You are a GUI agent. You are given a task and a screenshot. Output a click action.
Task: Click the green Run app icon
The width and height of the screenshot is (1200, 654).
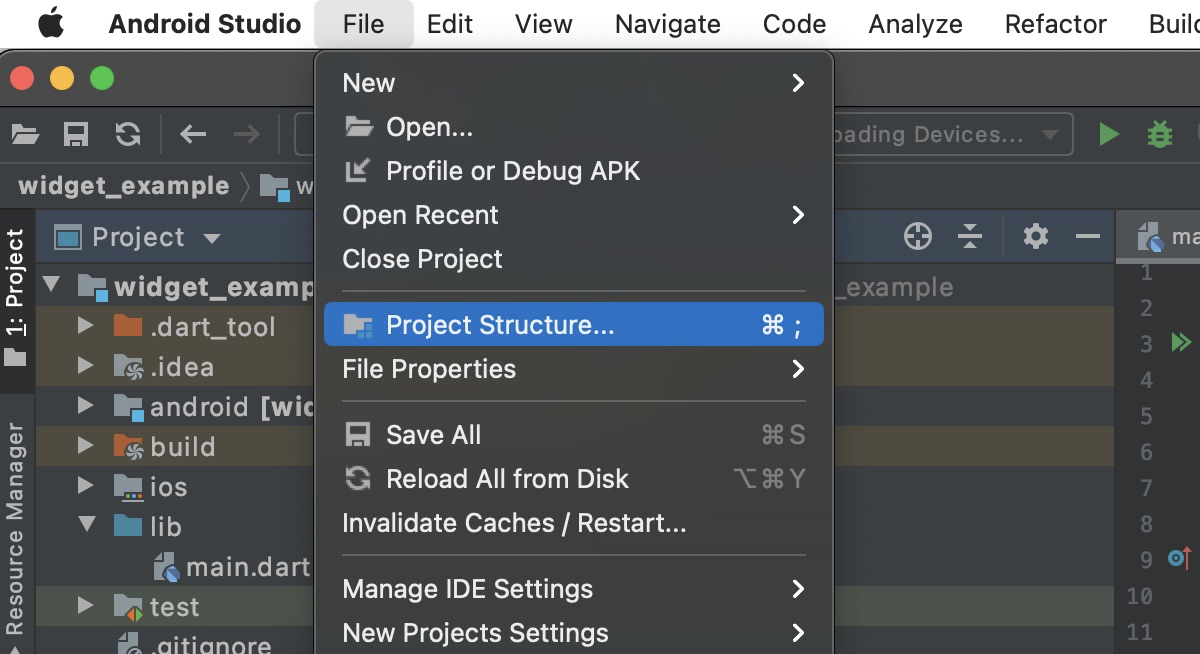coord(1108,134)
